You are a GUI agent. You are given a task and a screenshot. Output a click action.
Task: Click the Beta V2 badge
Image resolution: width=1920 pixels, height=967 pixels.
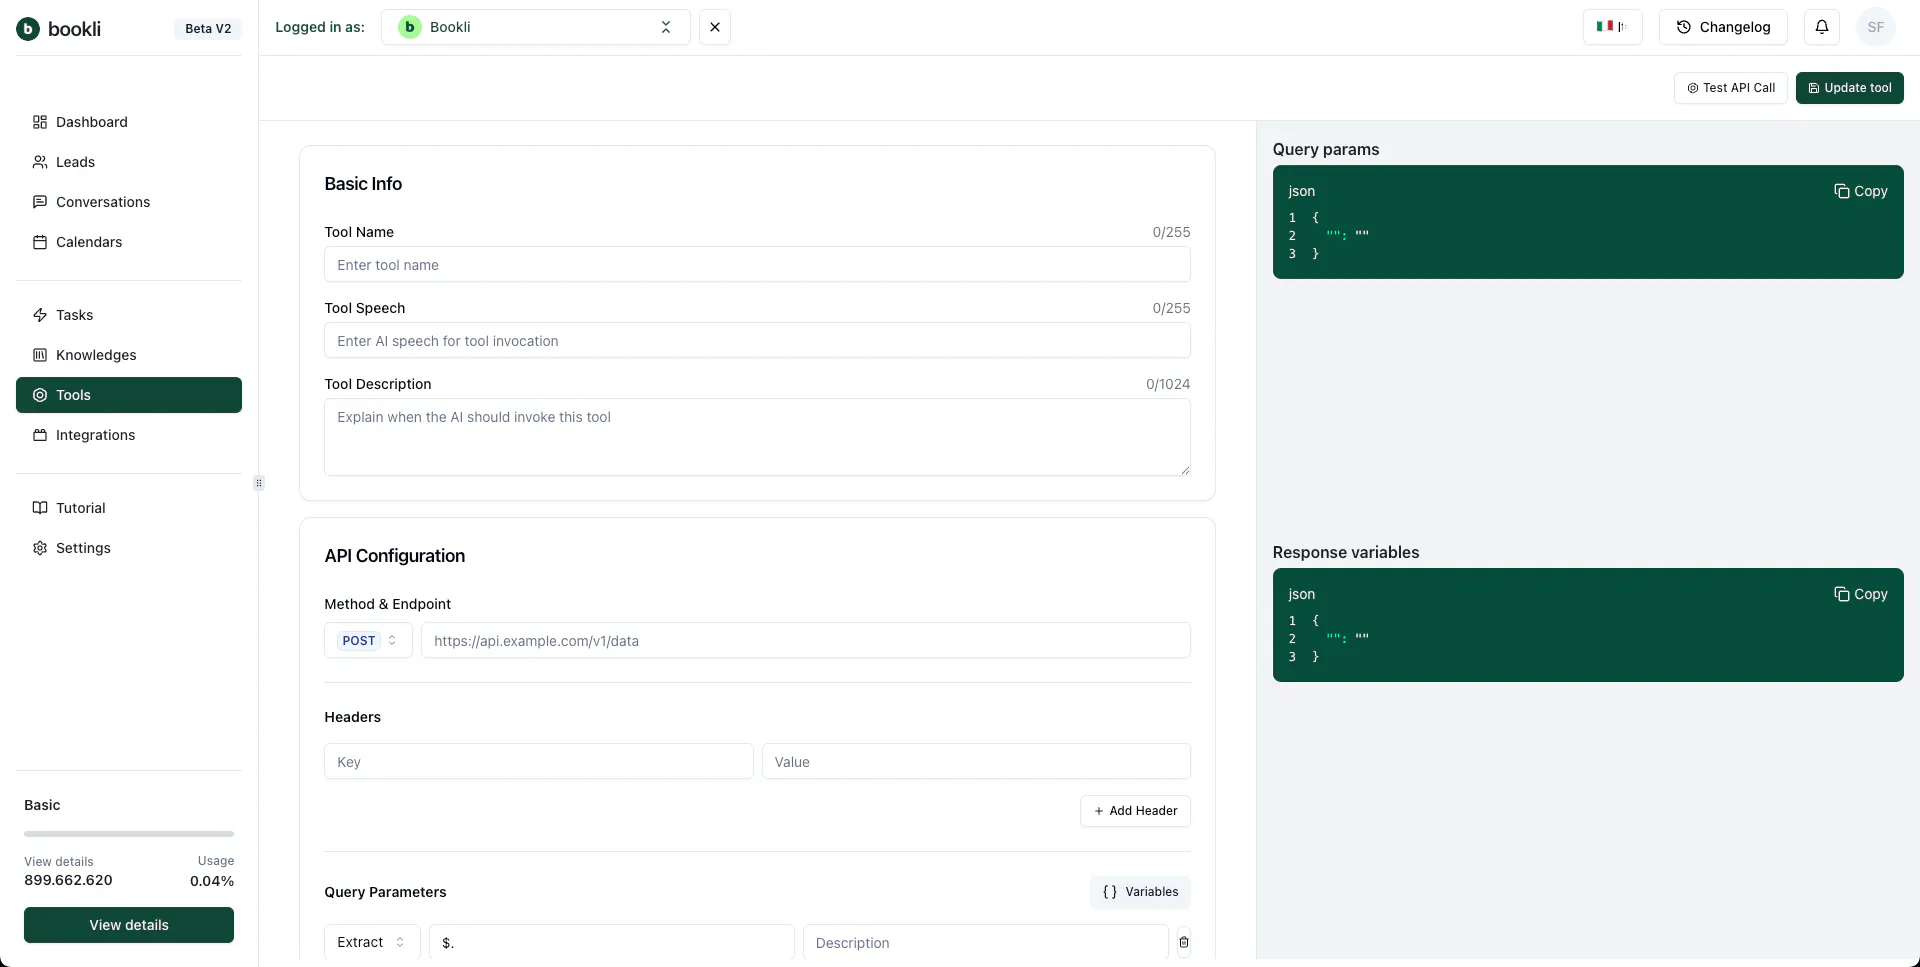click(208, 29)
